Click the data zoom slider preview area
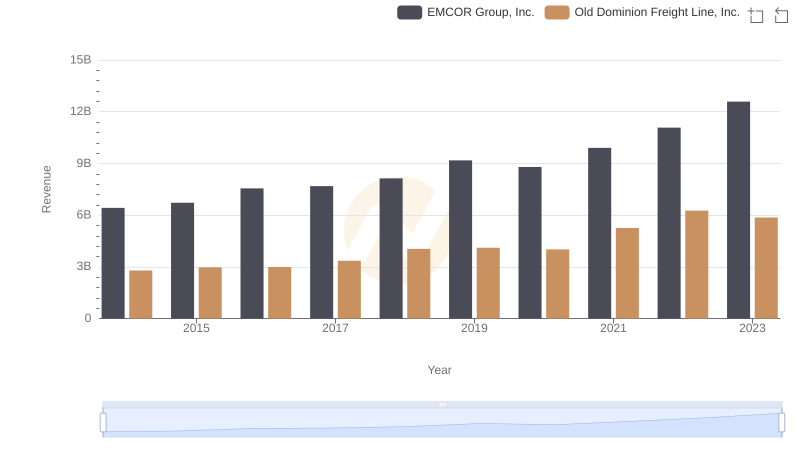 pos(442,422)
